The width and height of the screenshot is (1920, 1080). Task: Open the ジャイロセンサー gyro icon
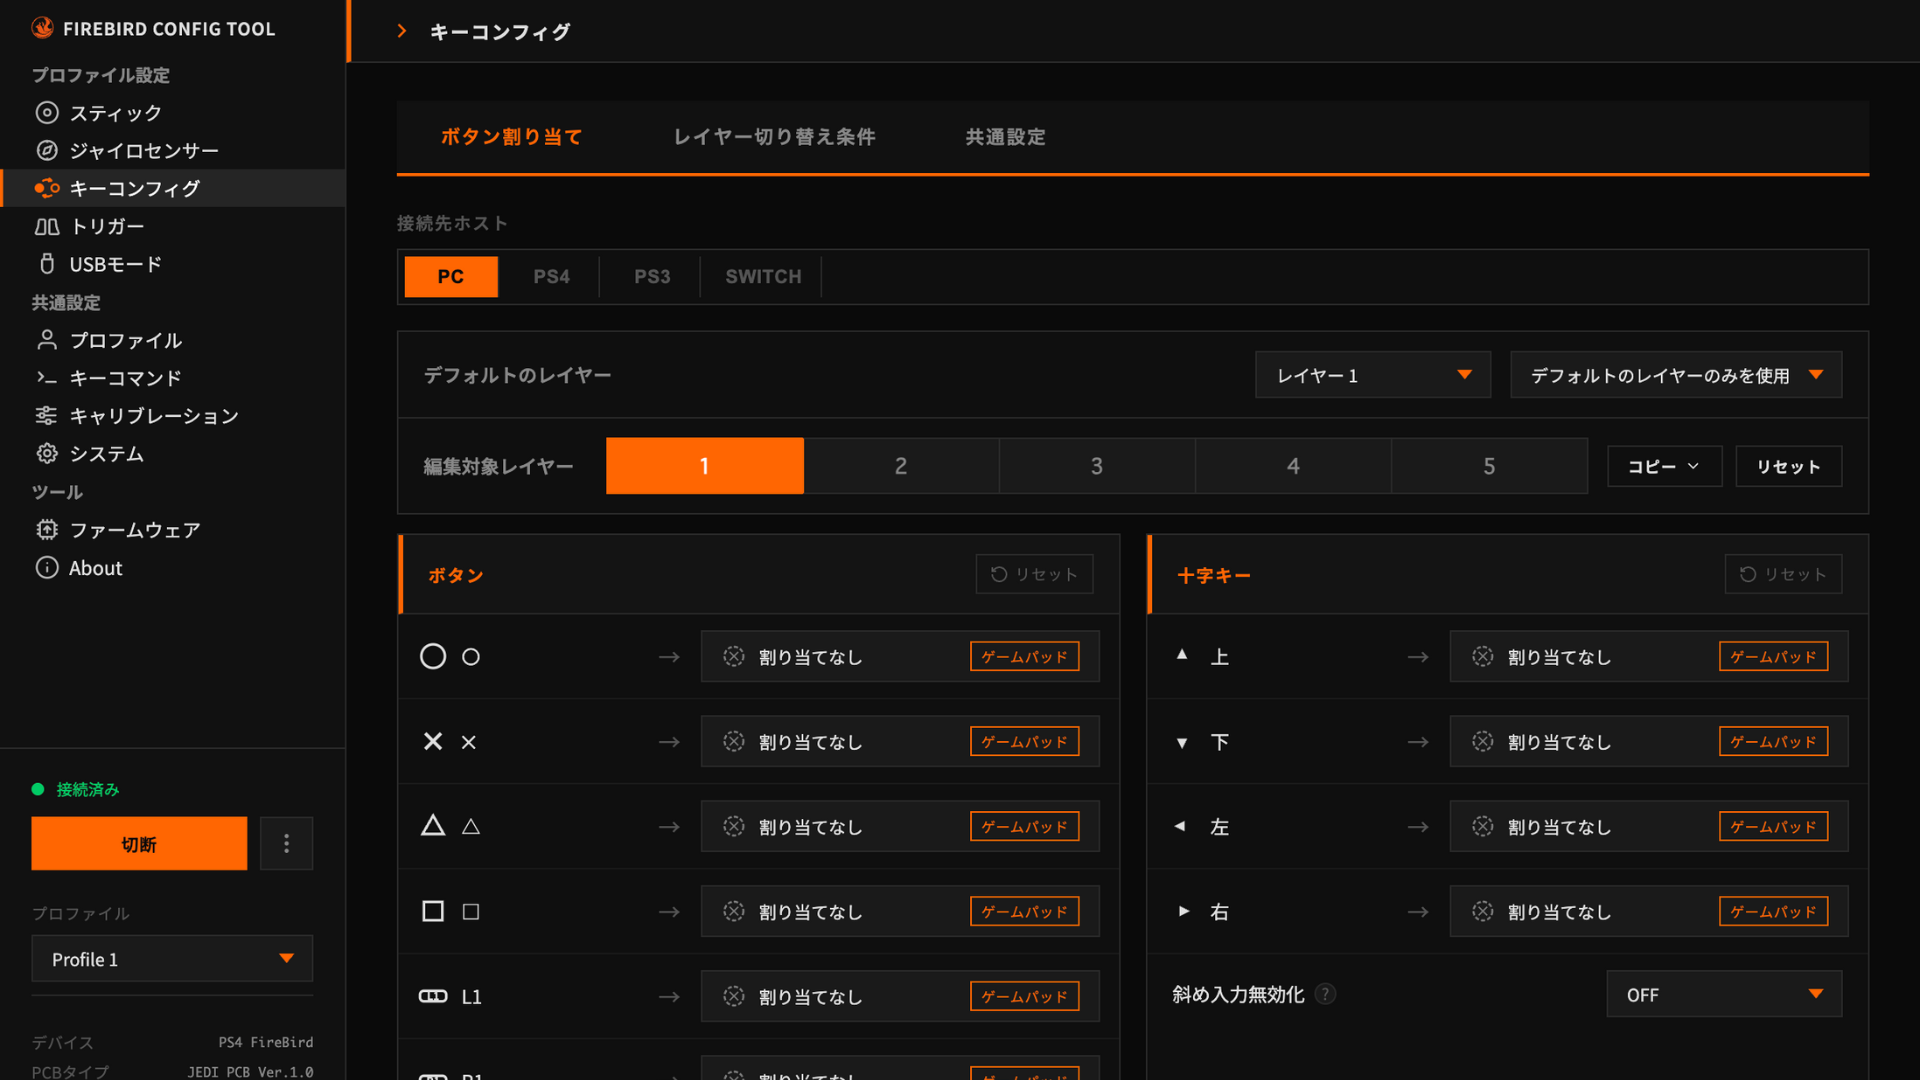[x=47, y=150]
